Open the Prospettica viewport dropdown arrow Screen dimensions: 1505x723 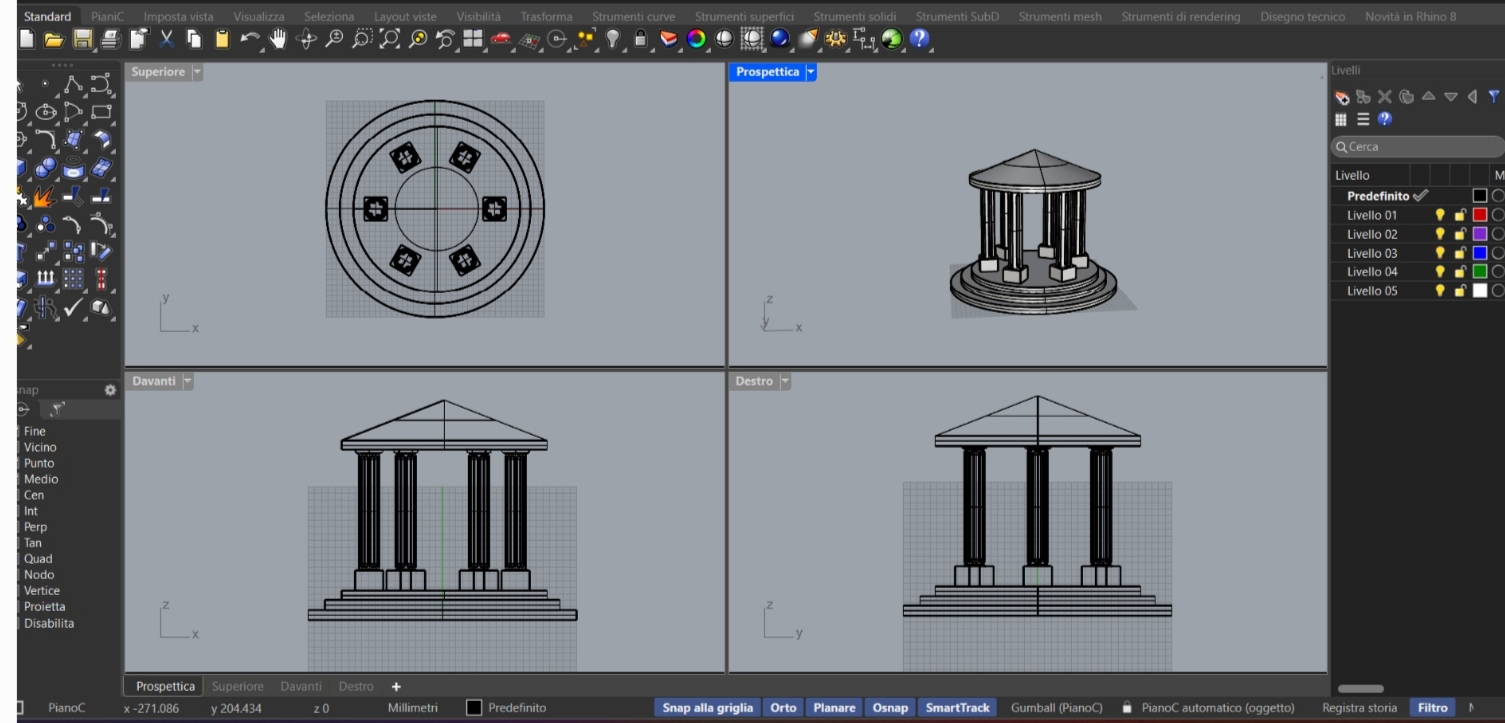811,72
